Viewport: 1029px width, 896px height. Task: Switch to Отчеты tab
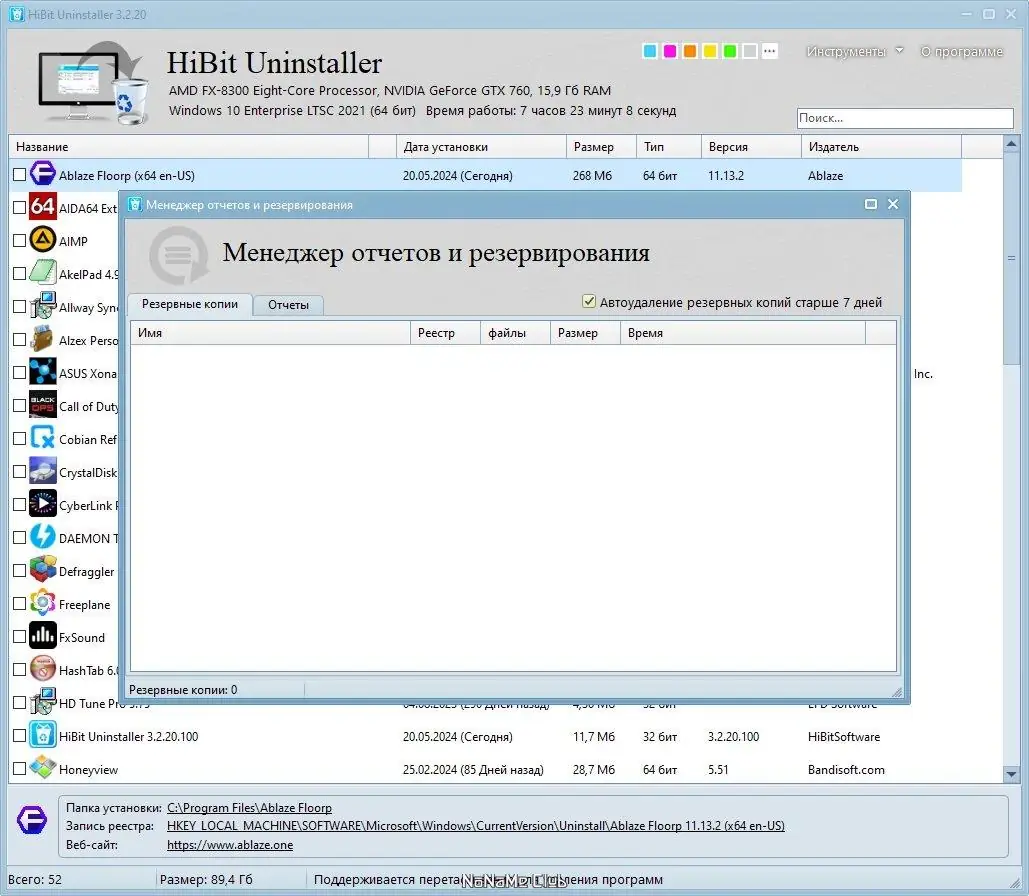click(288, 305)
